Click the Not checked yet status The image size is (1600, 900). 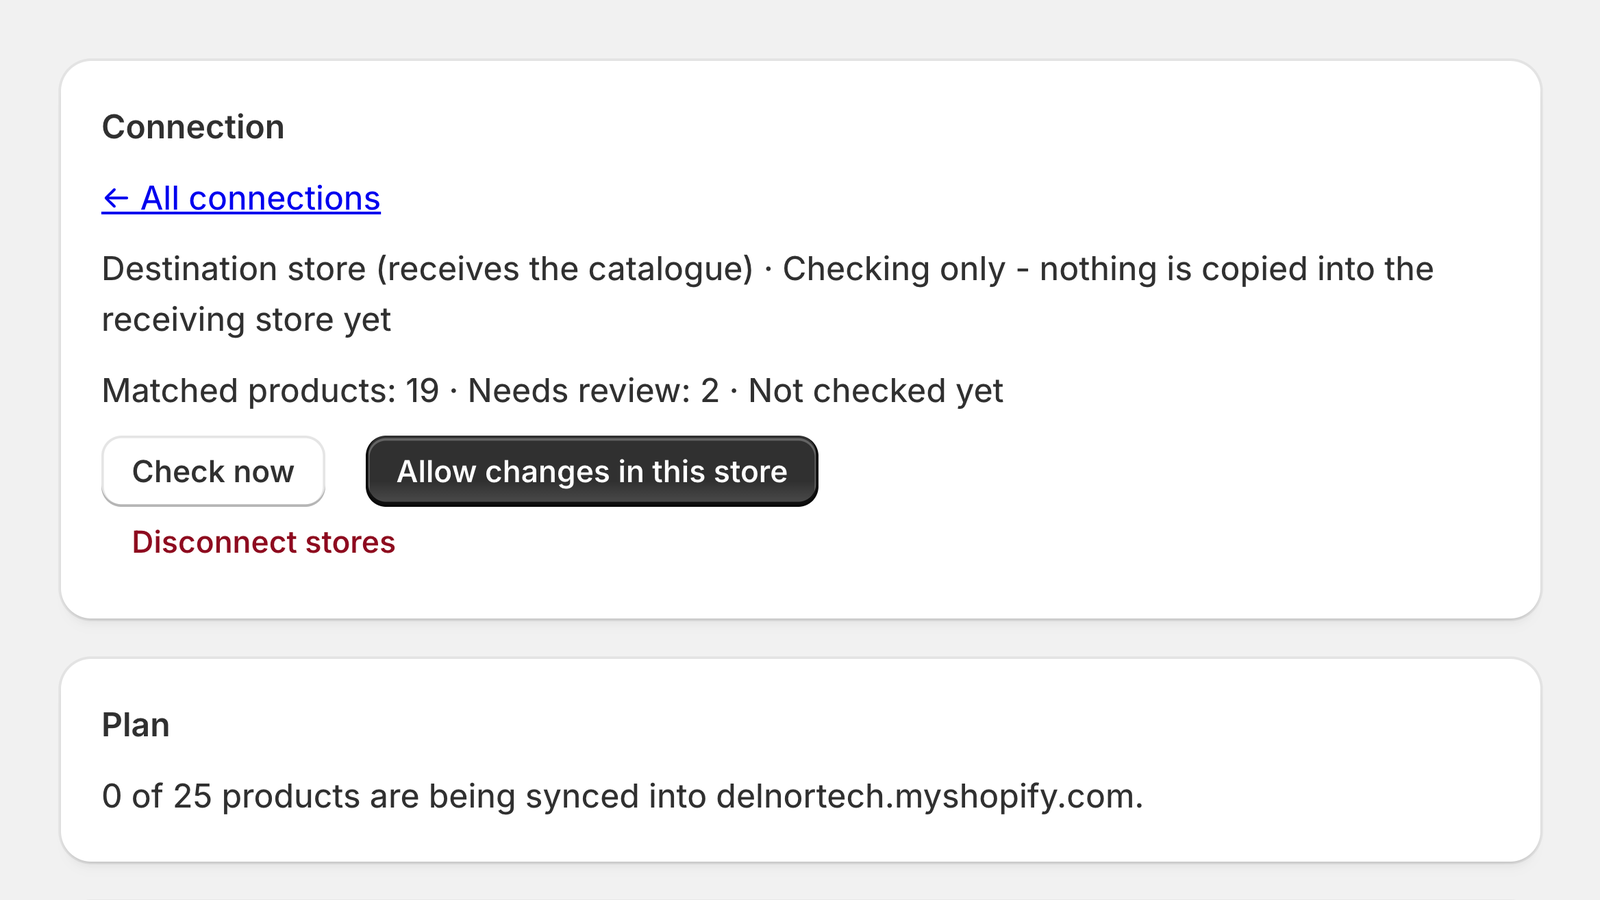(876, 391)
